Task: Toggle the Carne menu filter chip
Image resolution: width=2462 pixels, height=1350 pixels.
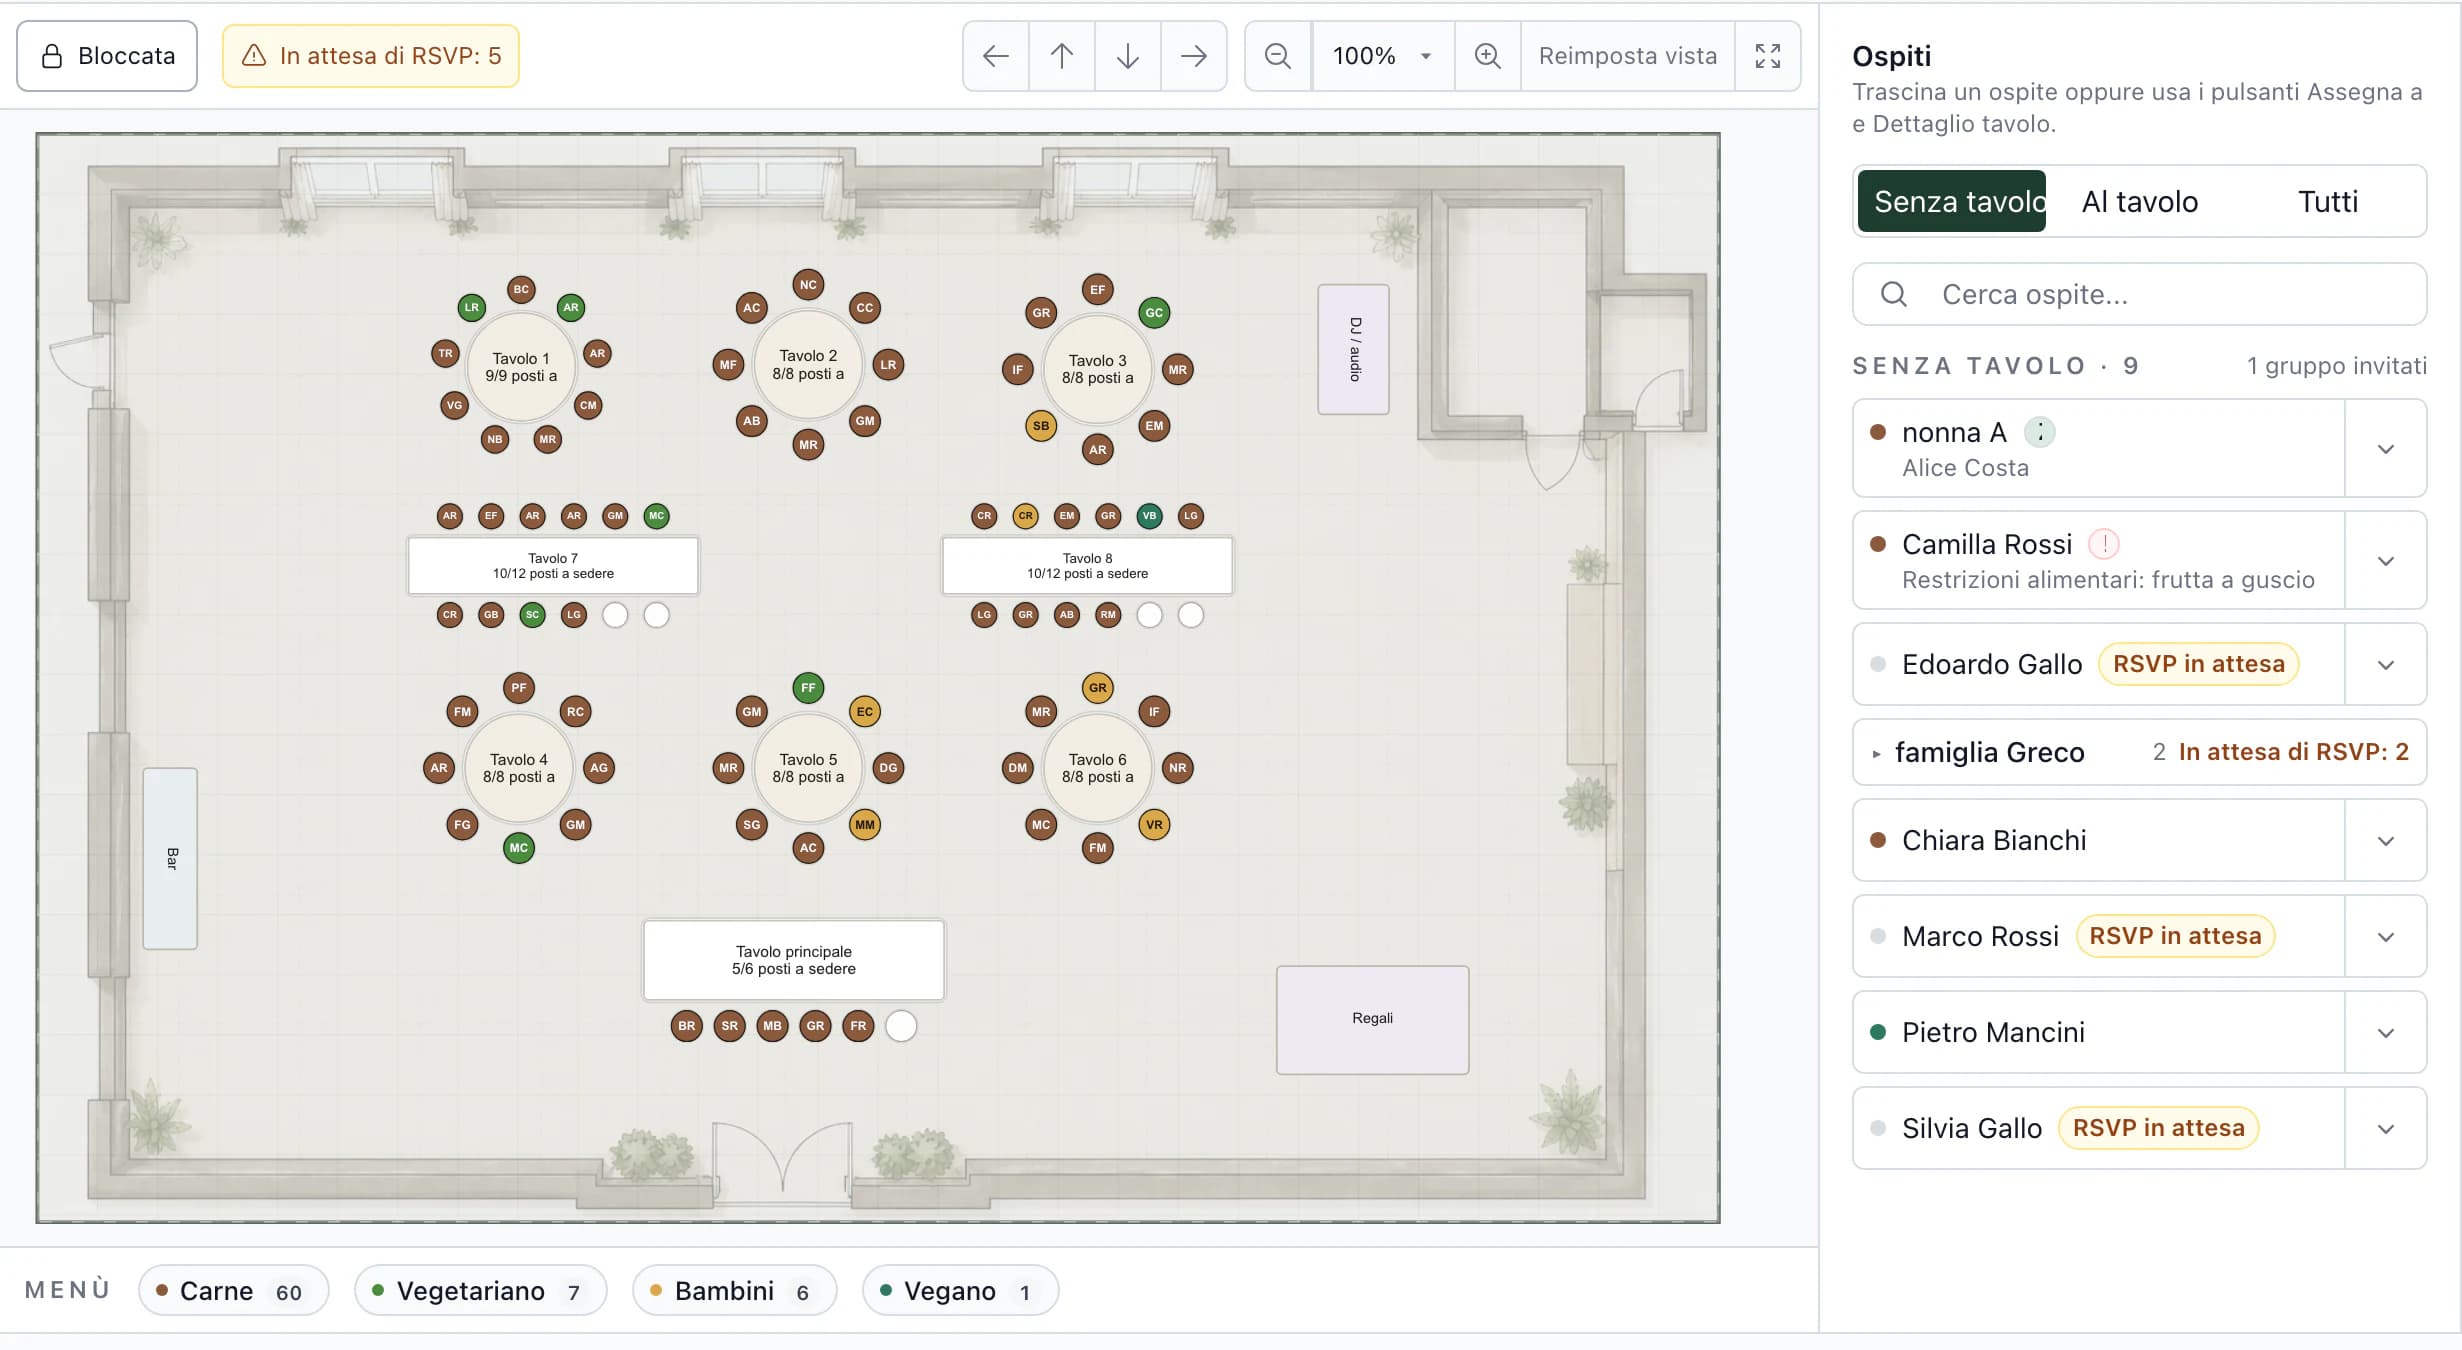Action: coord(234,1291)
